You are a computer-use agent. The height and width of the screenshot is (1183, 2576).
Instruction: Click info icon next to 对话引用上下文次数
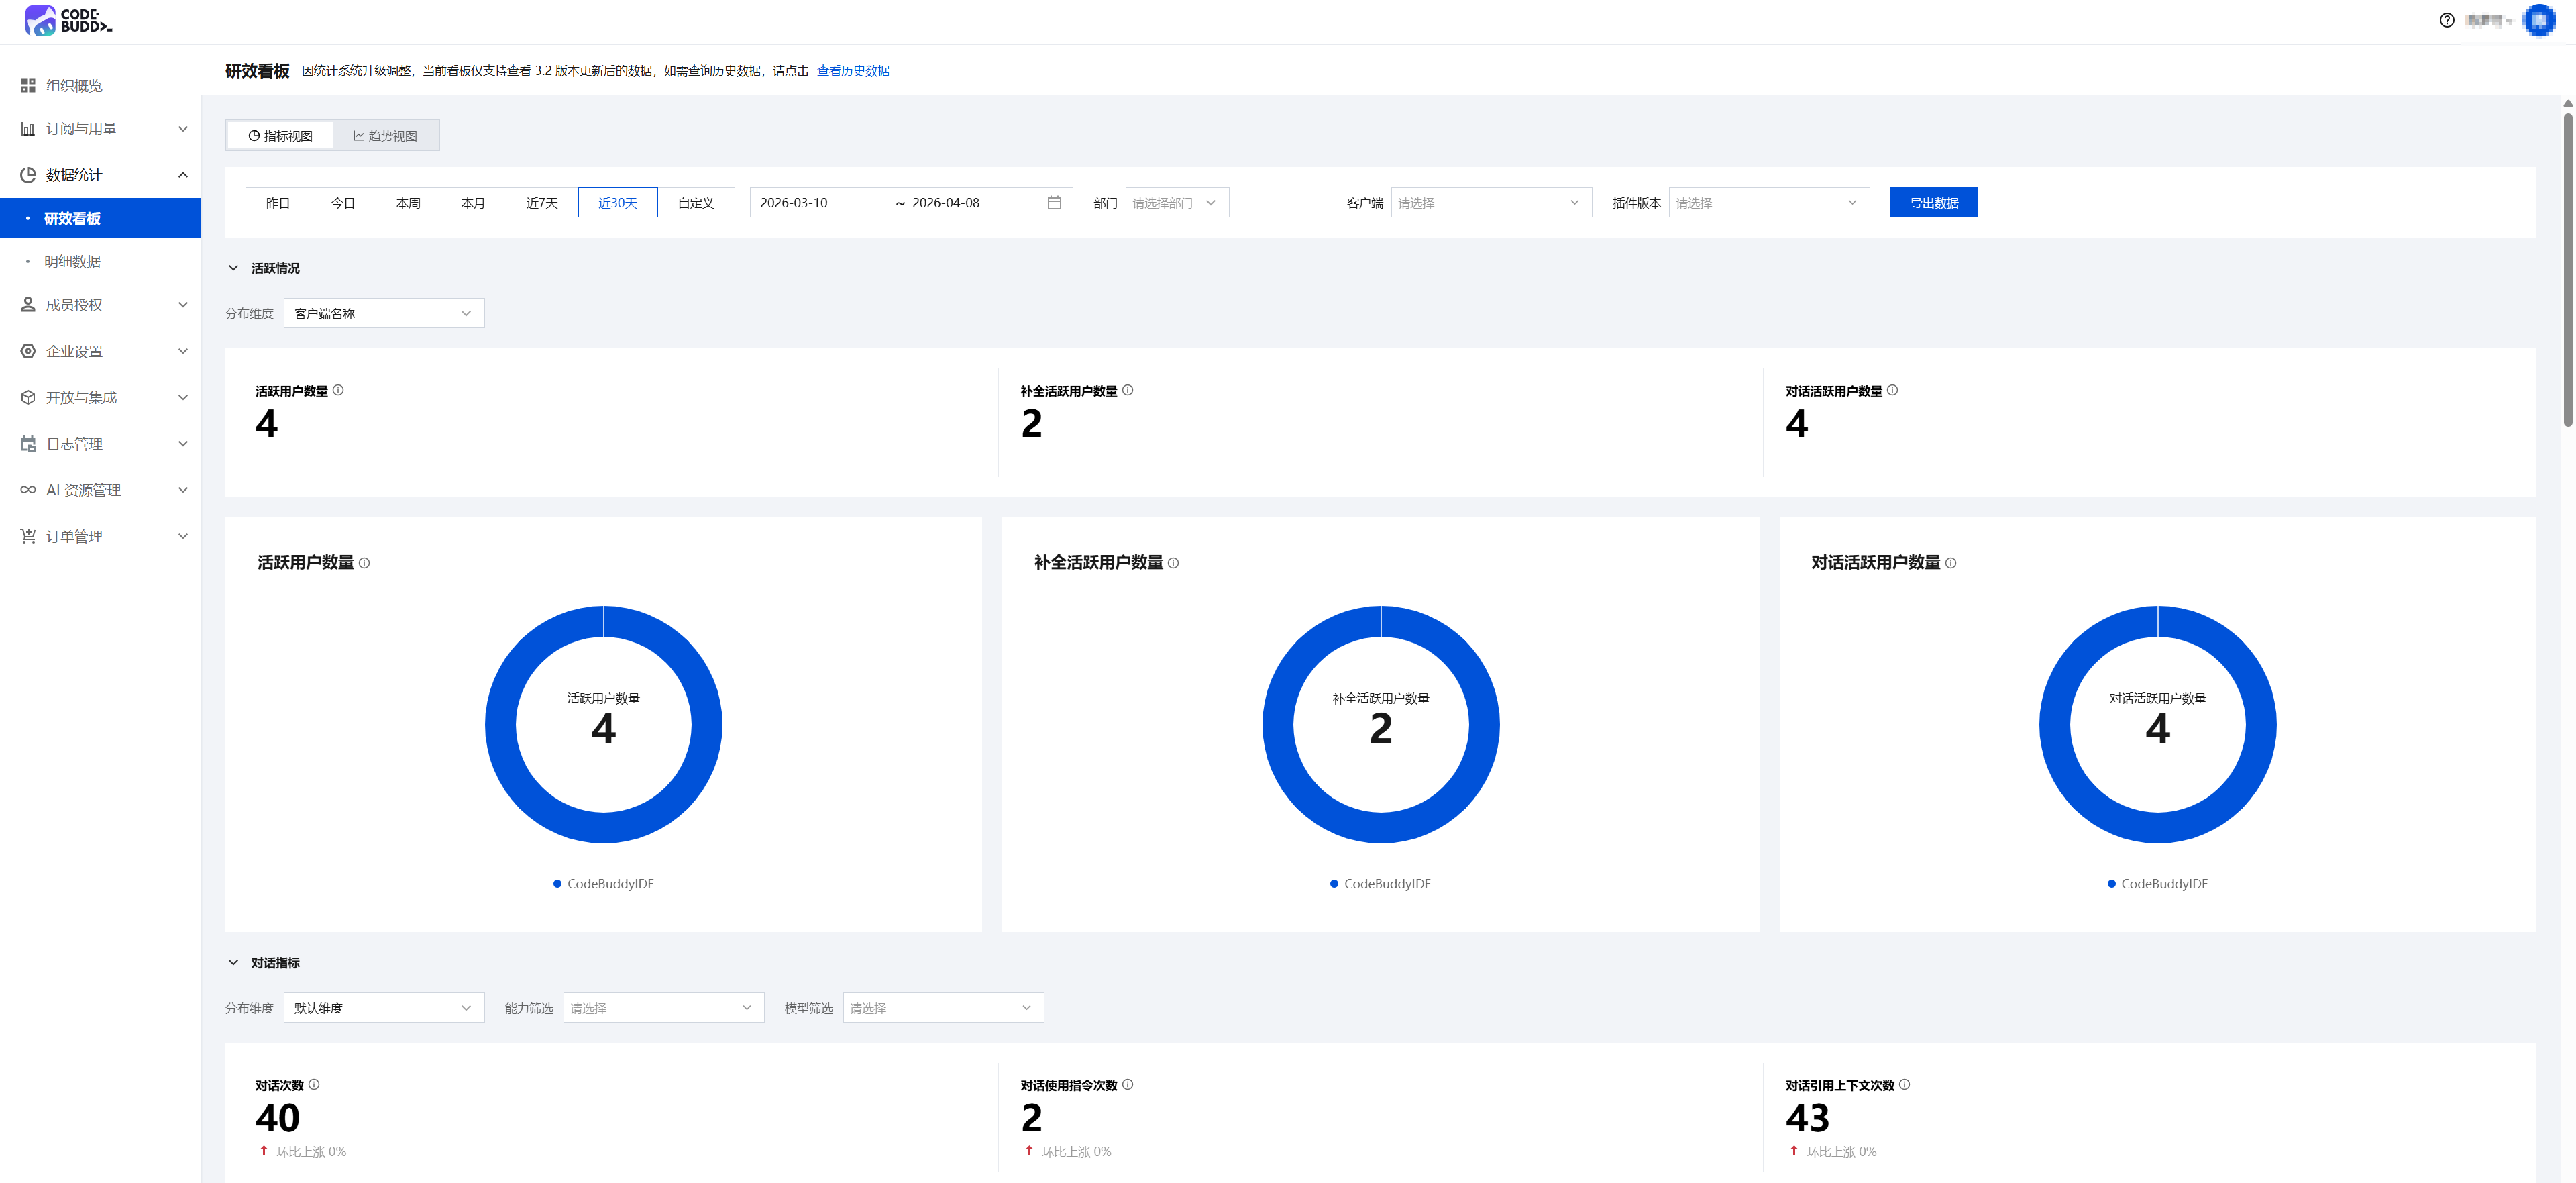pos(1904,1084)
